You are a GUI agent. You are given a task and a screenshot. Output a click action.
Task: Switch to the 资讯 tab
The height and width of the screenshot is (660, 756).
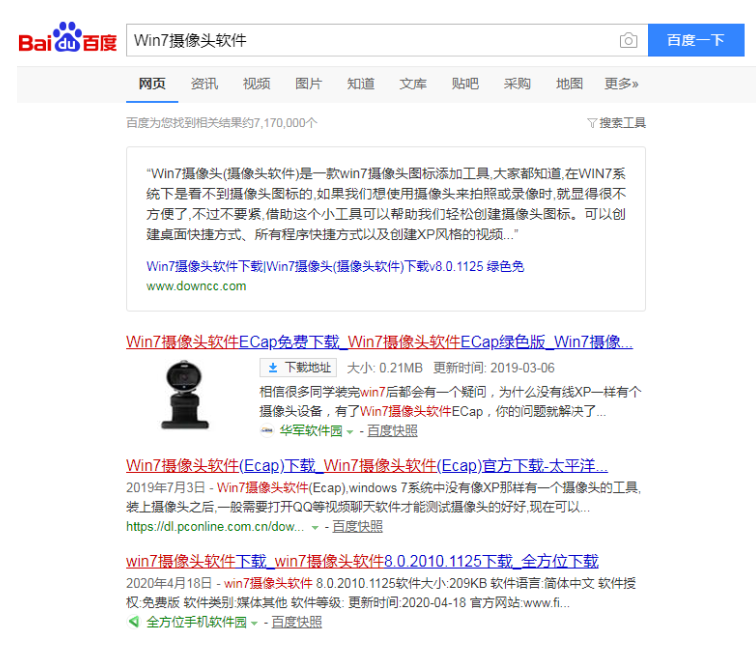tap(204, 84)
